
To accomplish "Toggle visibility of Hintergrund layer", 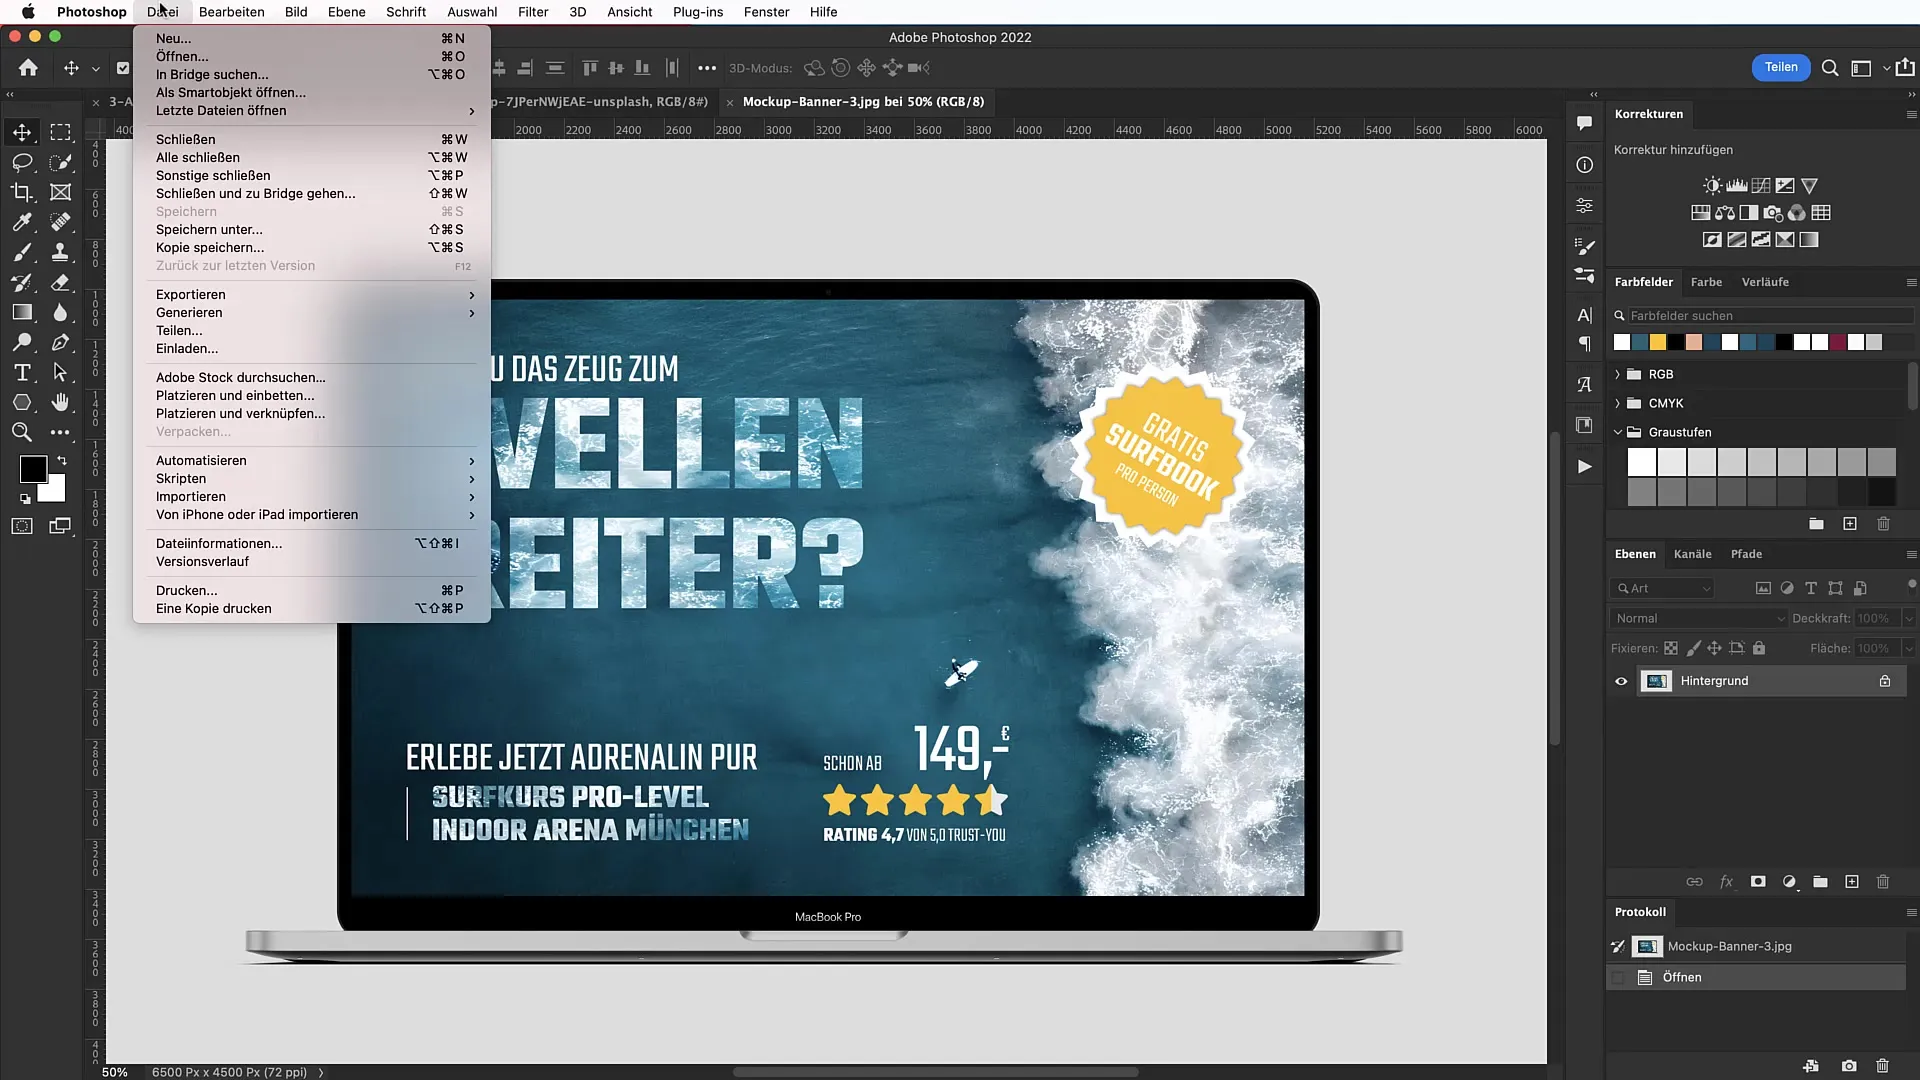I will pos(1621,680).
